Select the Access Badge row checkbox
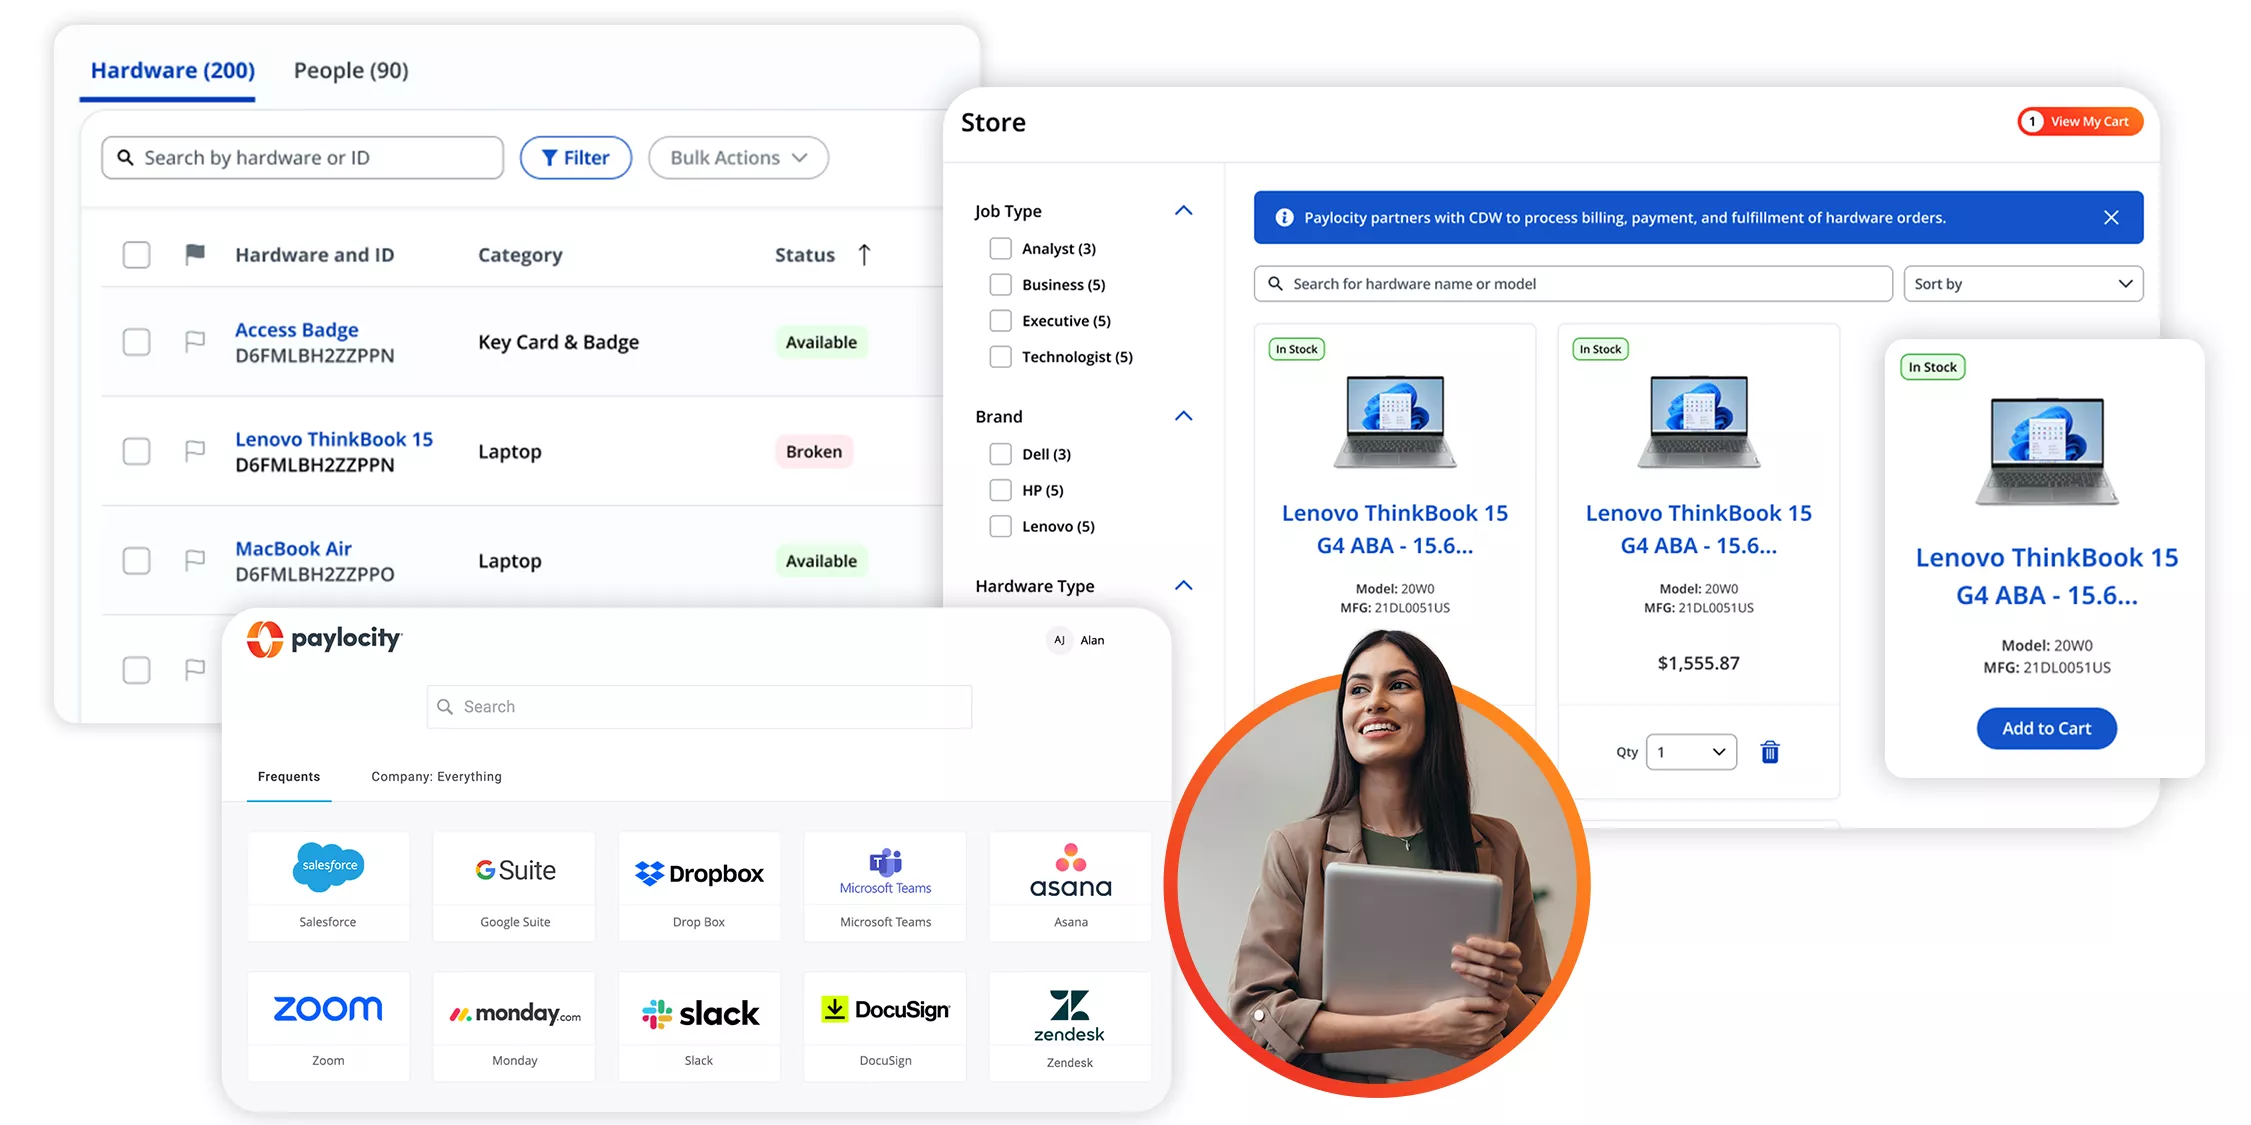 pos(136,342)
